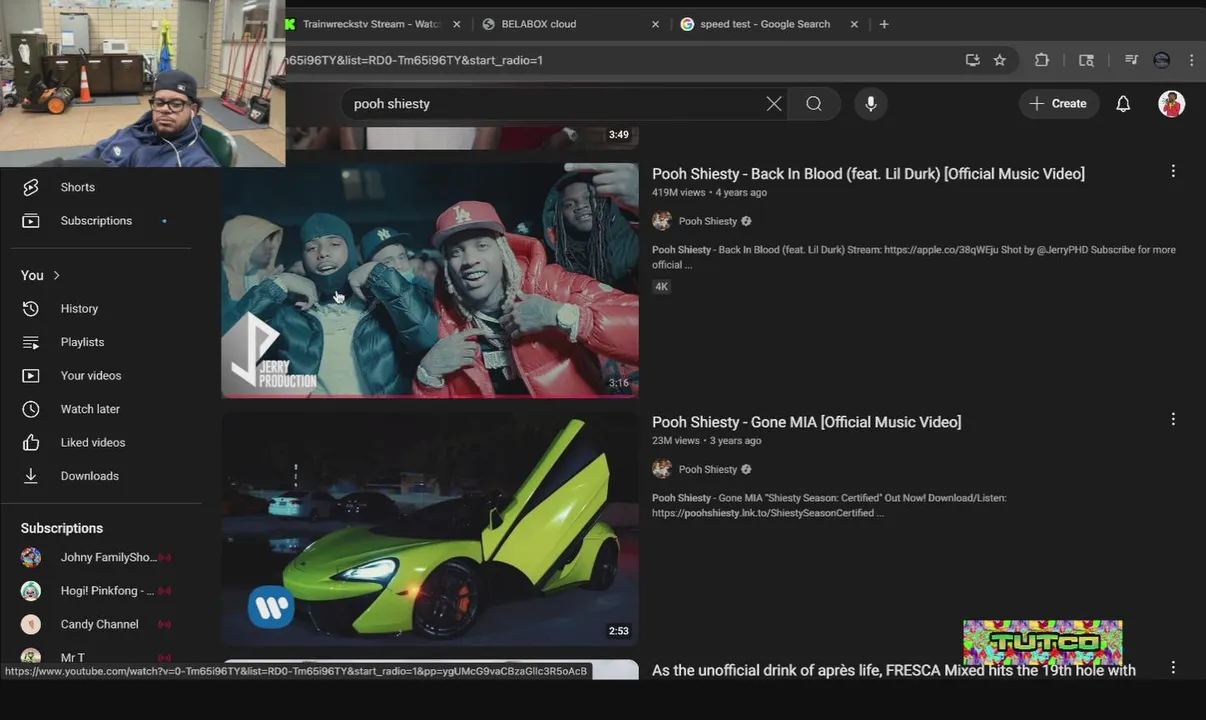Click the 4K badge on Back In Blood
Image resolution: width=1206 pixels, height=720 pixels.
click(662, 286)
